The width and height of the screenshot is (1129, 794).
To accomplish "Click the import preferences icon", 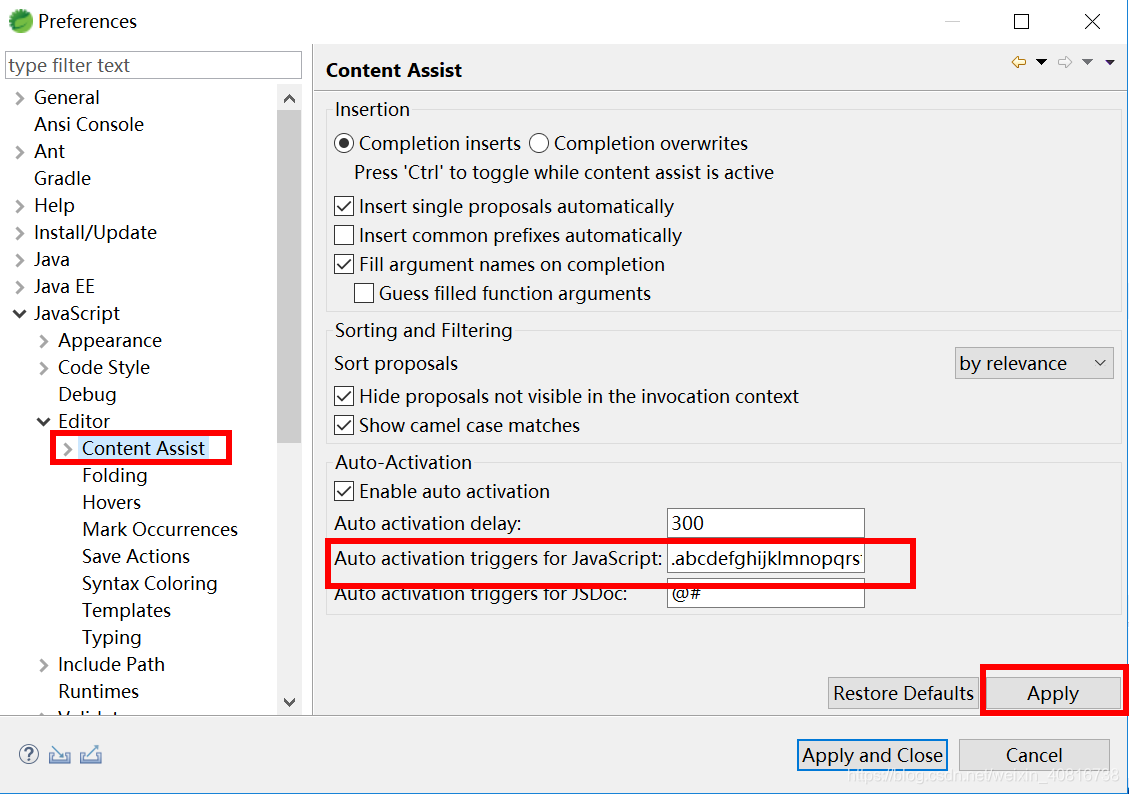I will coord(60,755).
